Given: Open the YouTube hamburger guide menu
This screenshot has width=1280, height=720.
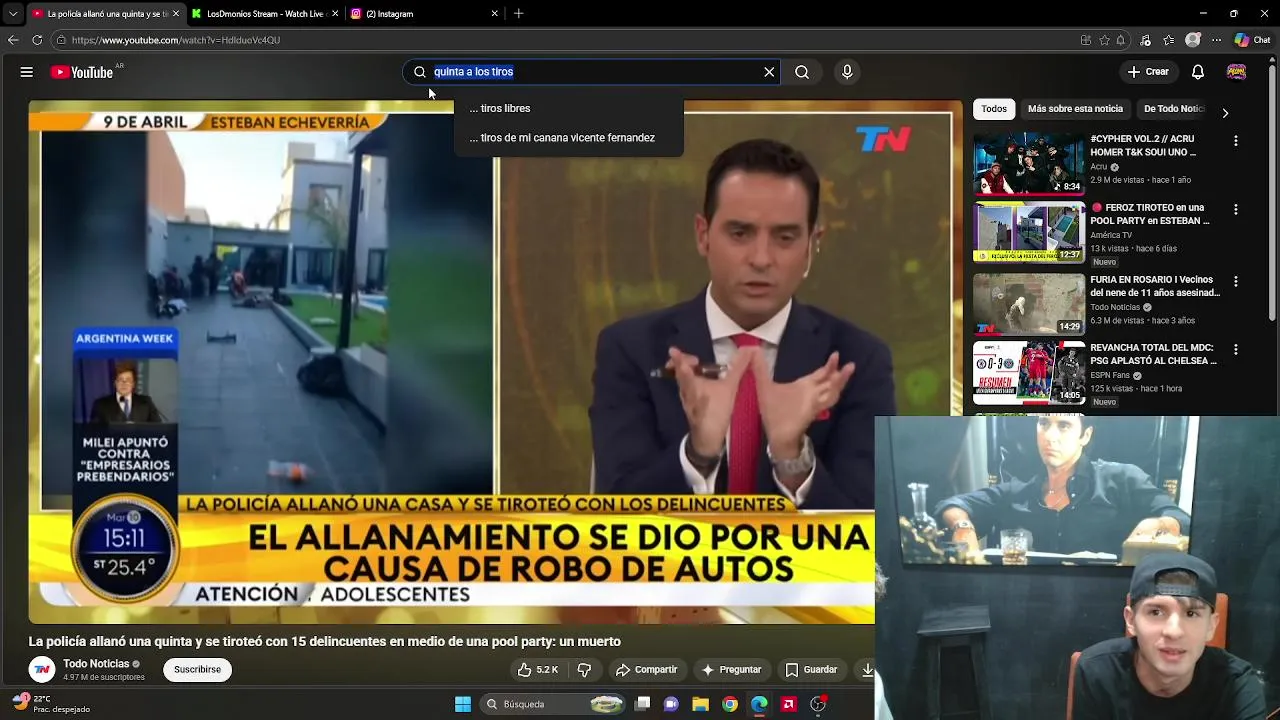Looking at the screenshot, I should [x=27, y=72].
